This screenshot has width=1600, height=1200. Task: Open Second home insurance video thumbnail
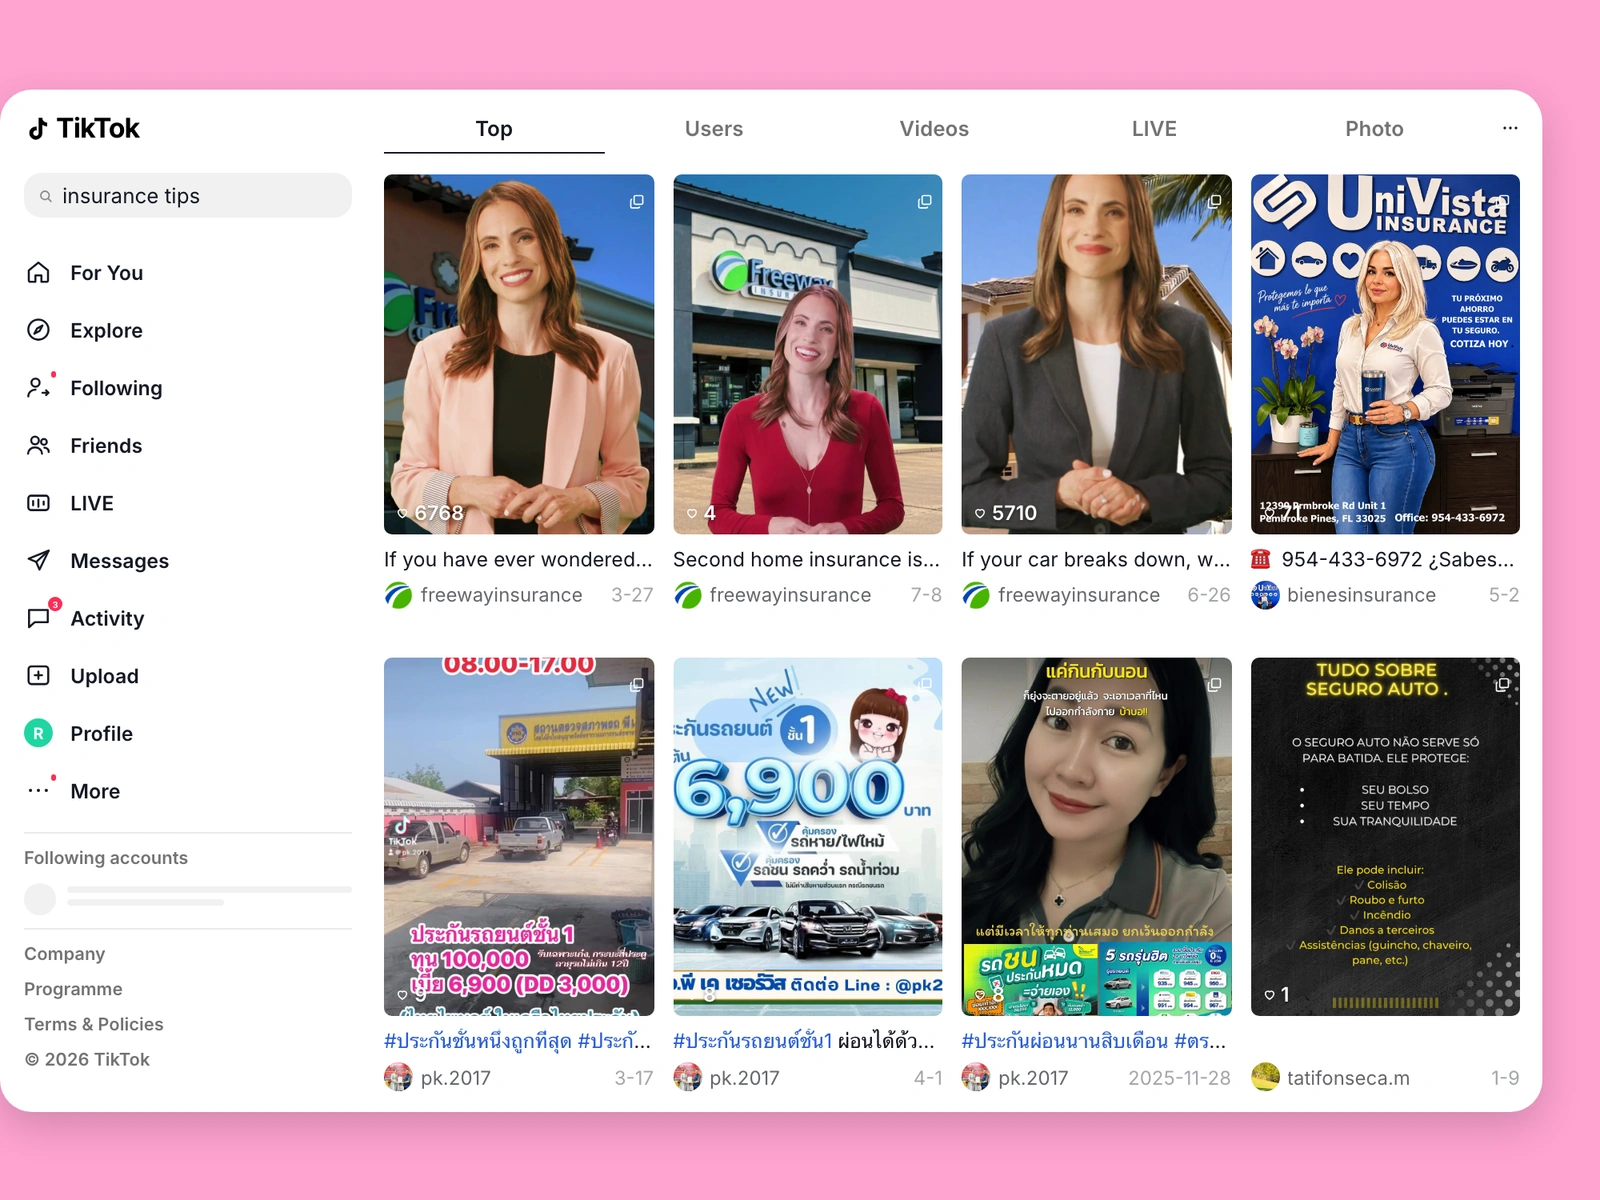(x=808, y=354)
